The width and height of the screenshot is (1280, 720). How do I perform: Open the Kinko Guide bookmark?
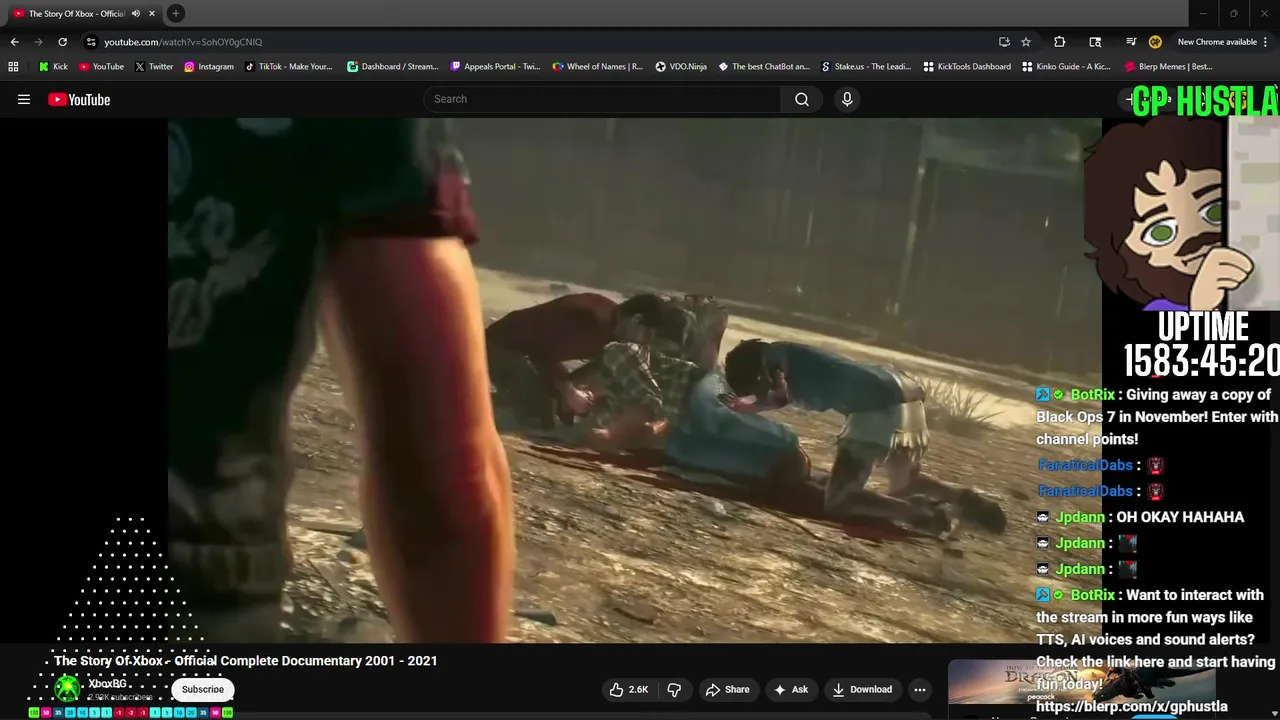1066,67
